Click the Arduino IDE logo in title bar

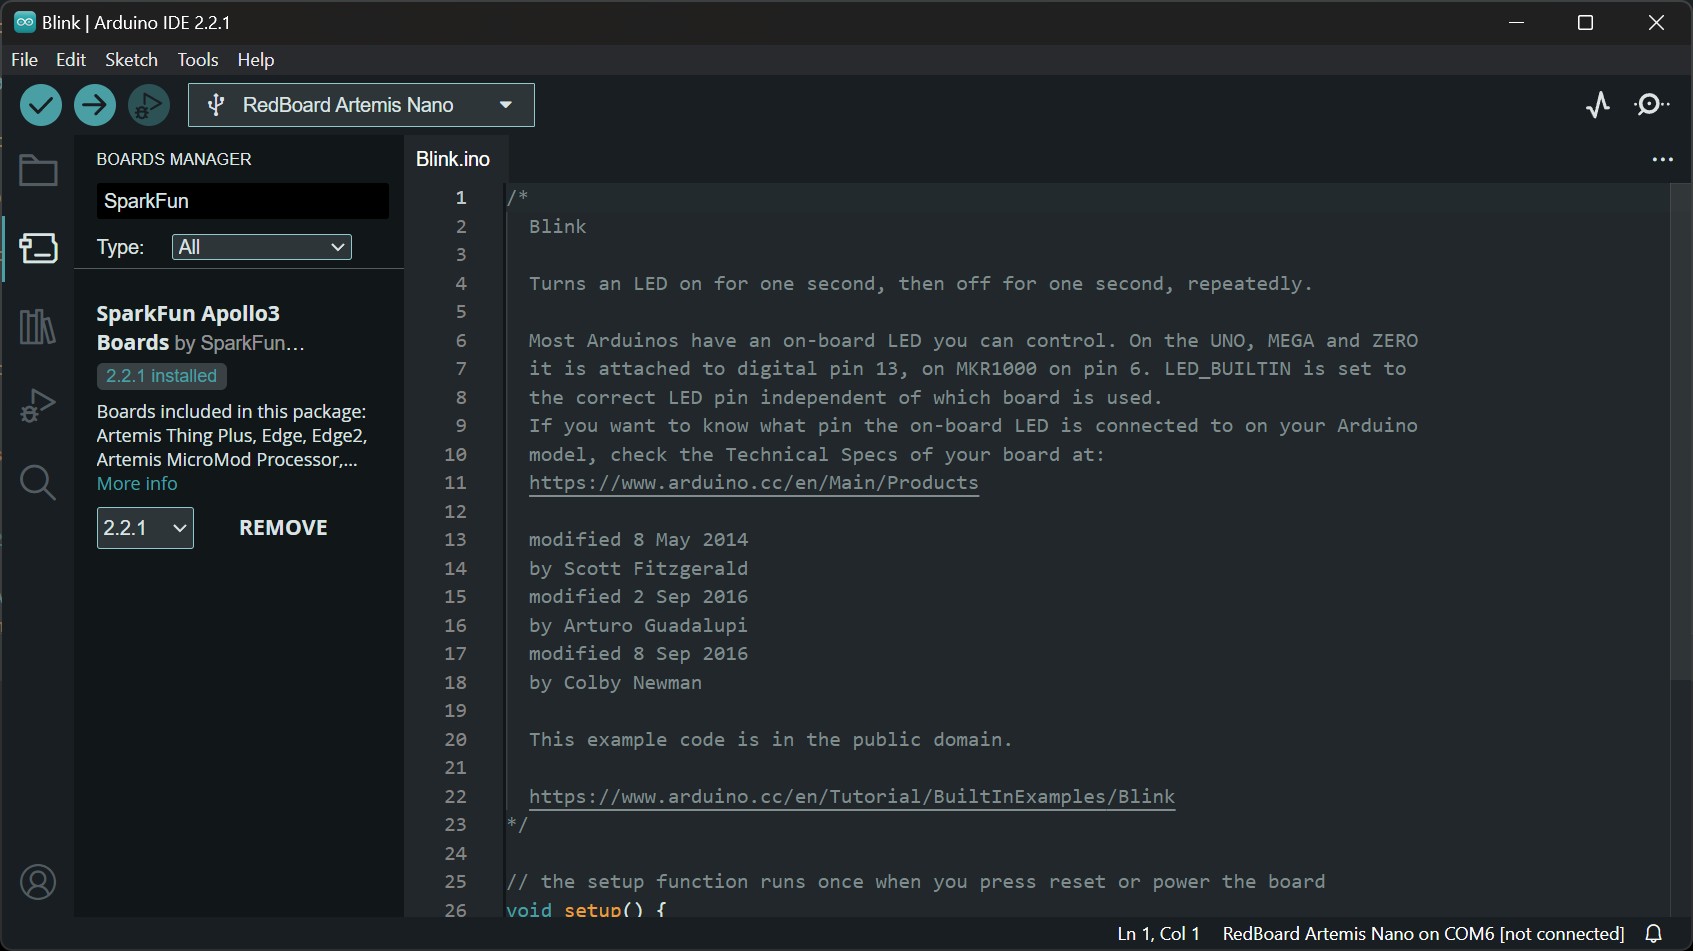coord(25,22)
